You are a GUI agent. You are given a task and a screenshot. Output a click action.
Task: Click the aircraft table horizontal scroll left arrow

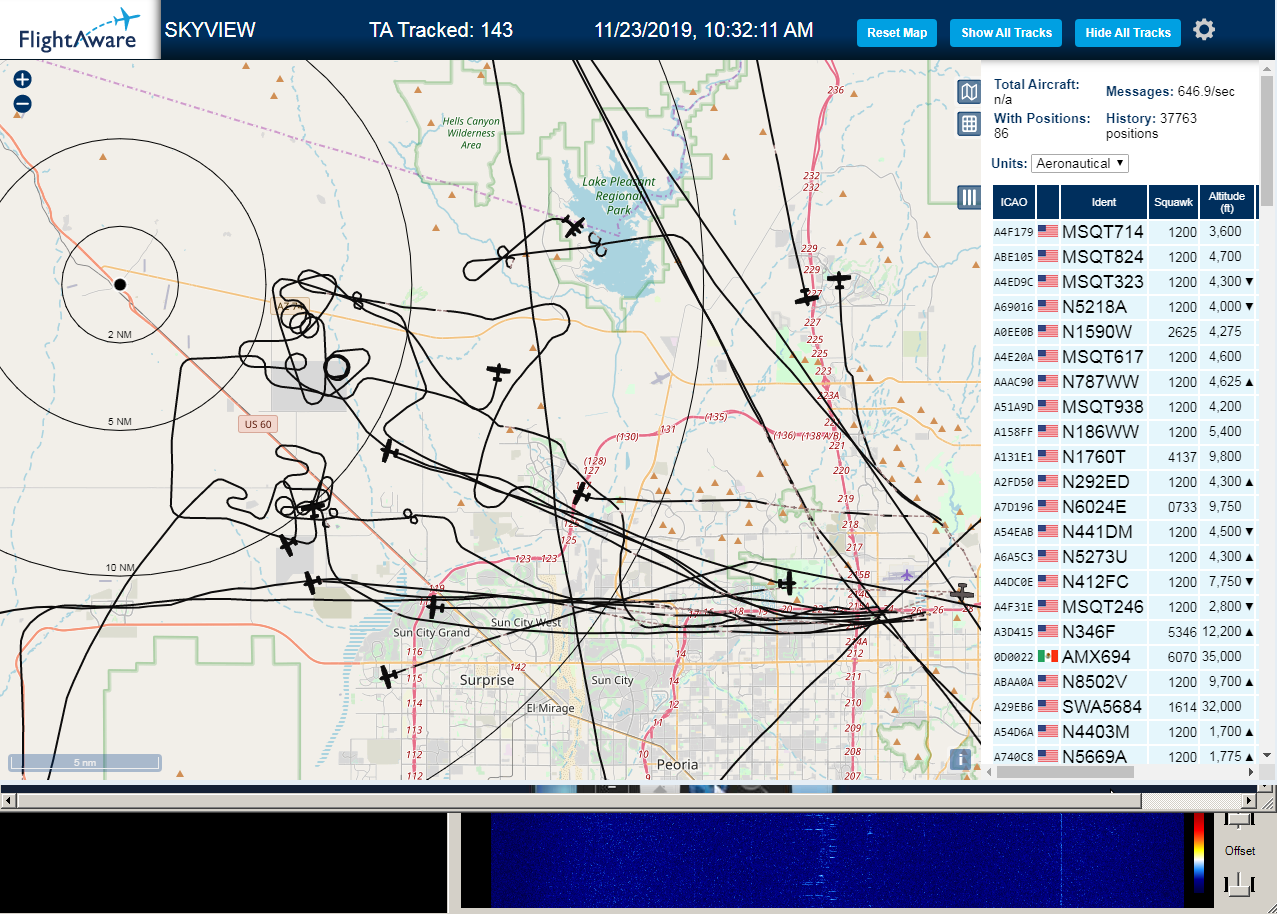click(988, 772)
